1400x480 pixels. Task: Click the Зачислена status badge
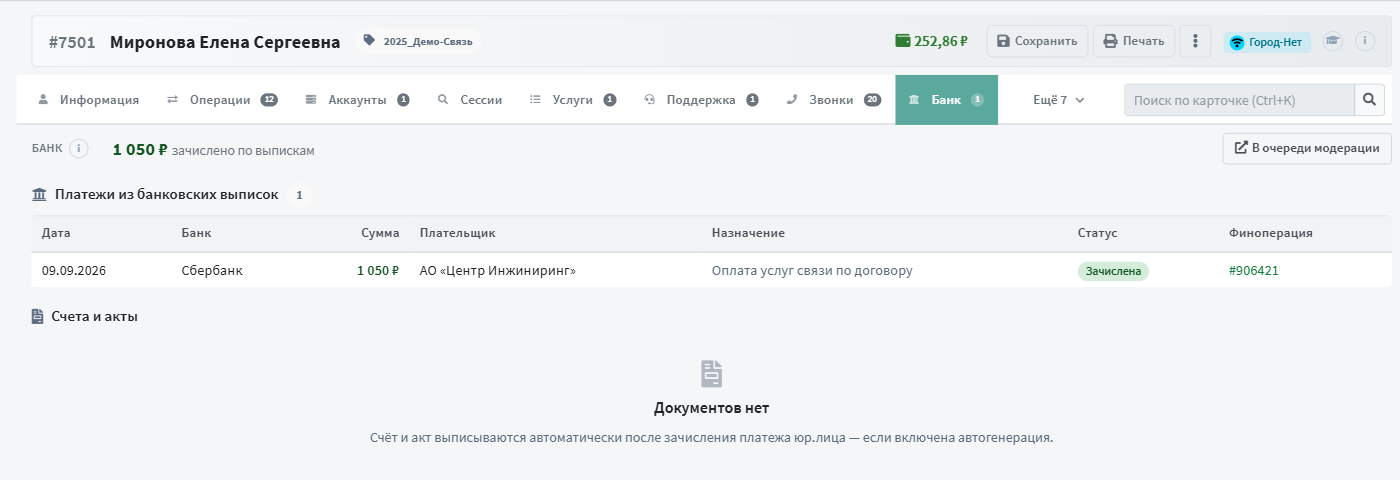click(x=1113, y=271)
